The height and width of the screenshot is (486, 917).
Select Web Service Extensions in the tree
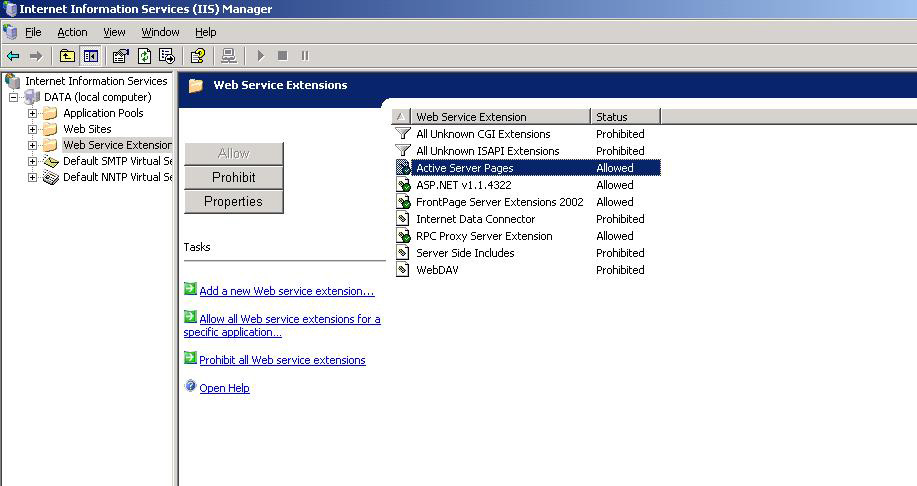pos(117,145)
